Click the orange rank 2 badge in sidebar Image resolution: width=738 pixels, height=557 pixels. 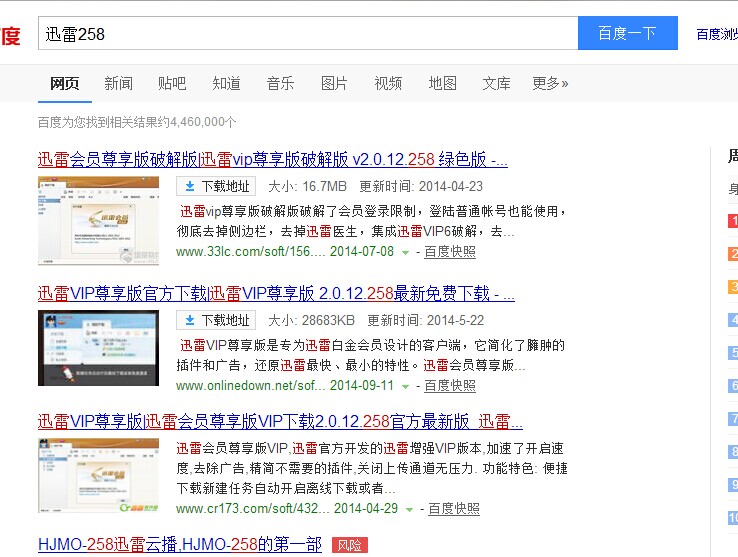[733, 254]
